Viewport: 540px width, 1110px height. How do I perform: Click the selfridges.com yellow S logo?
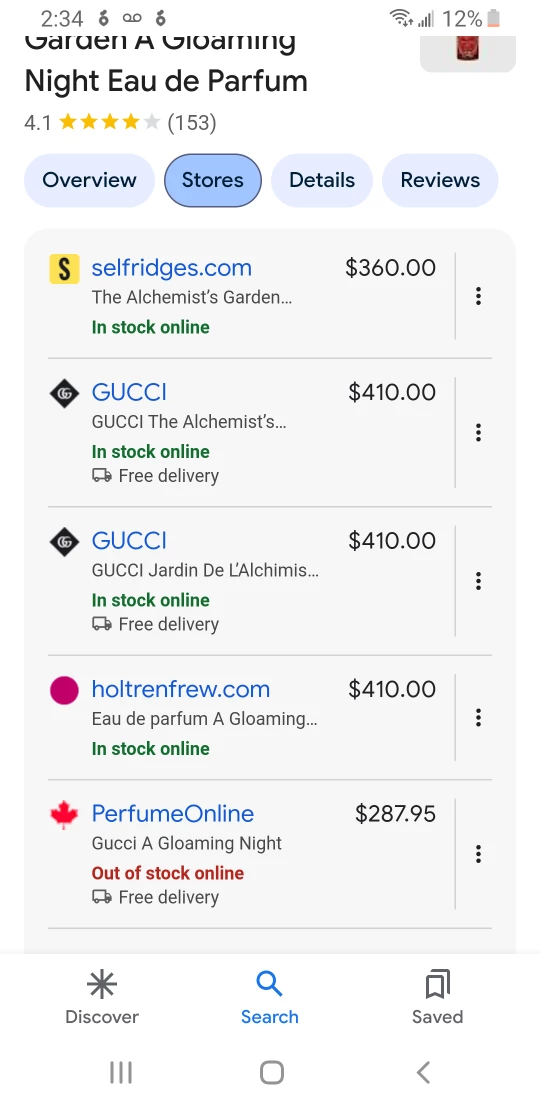point(64,269)
